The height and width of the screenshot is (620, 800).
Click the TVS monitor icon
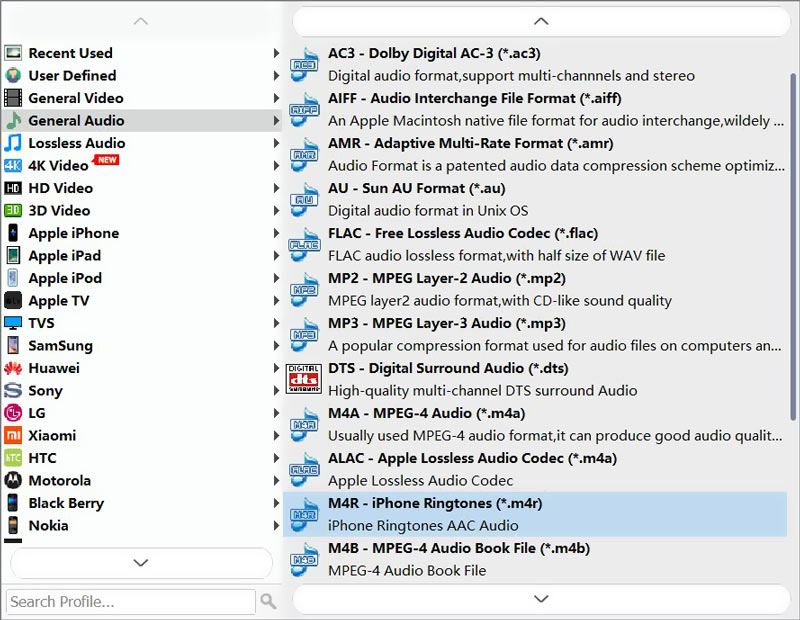click(13, 323)
